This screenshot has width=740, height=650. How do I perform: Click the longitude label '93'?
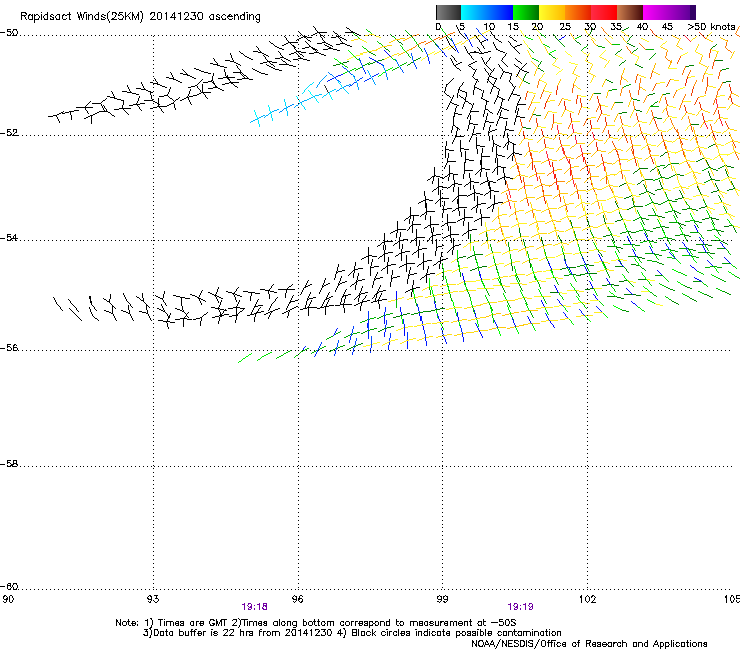[x=153, y=599]
